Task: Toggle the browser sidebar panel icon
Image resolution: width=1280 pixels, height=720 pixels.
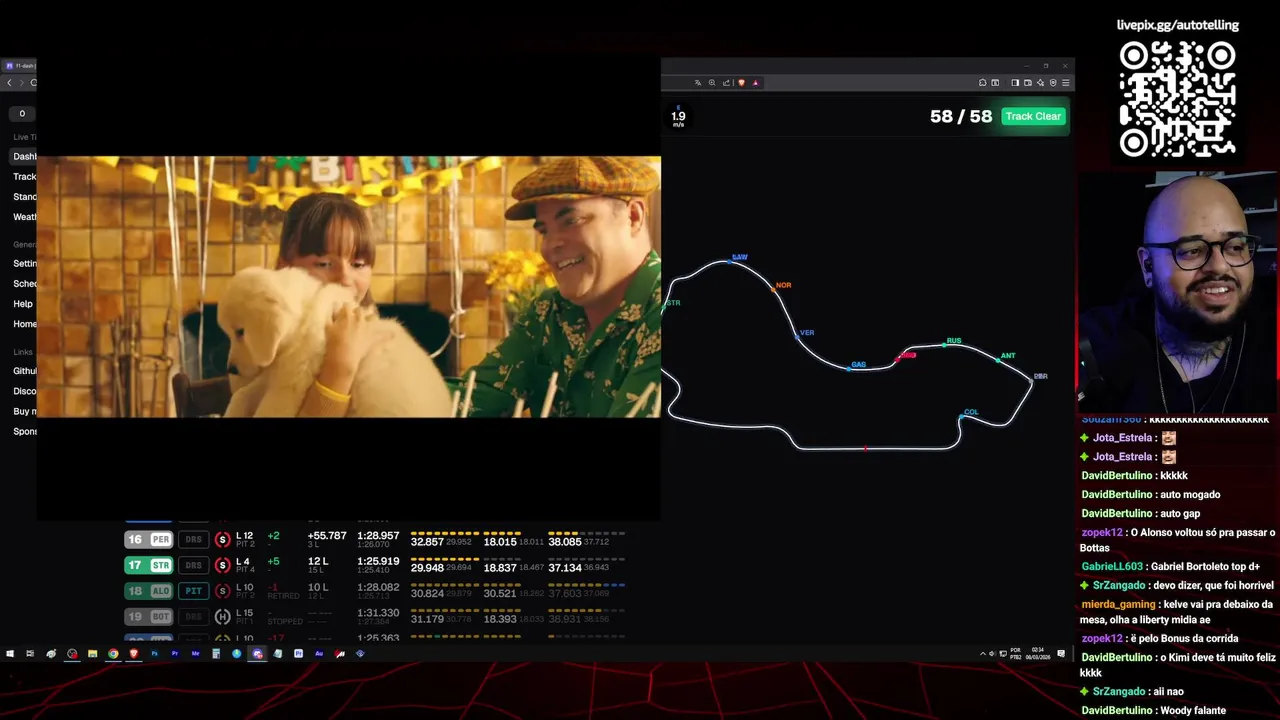Action: pos(1015,83)
